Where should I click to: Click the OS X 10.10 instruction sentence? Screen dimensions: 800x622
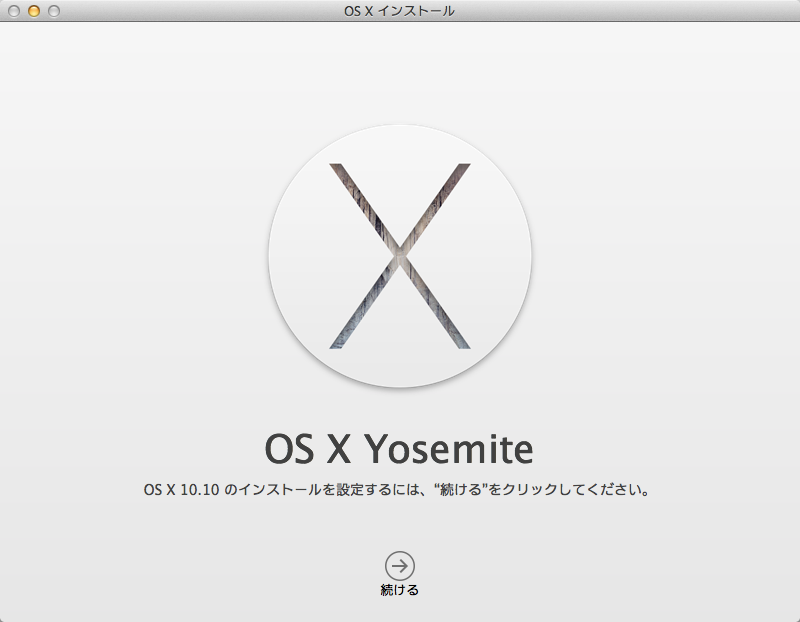tap(396, 489)
